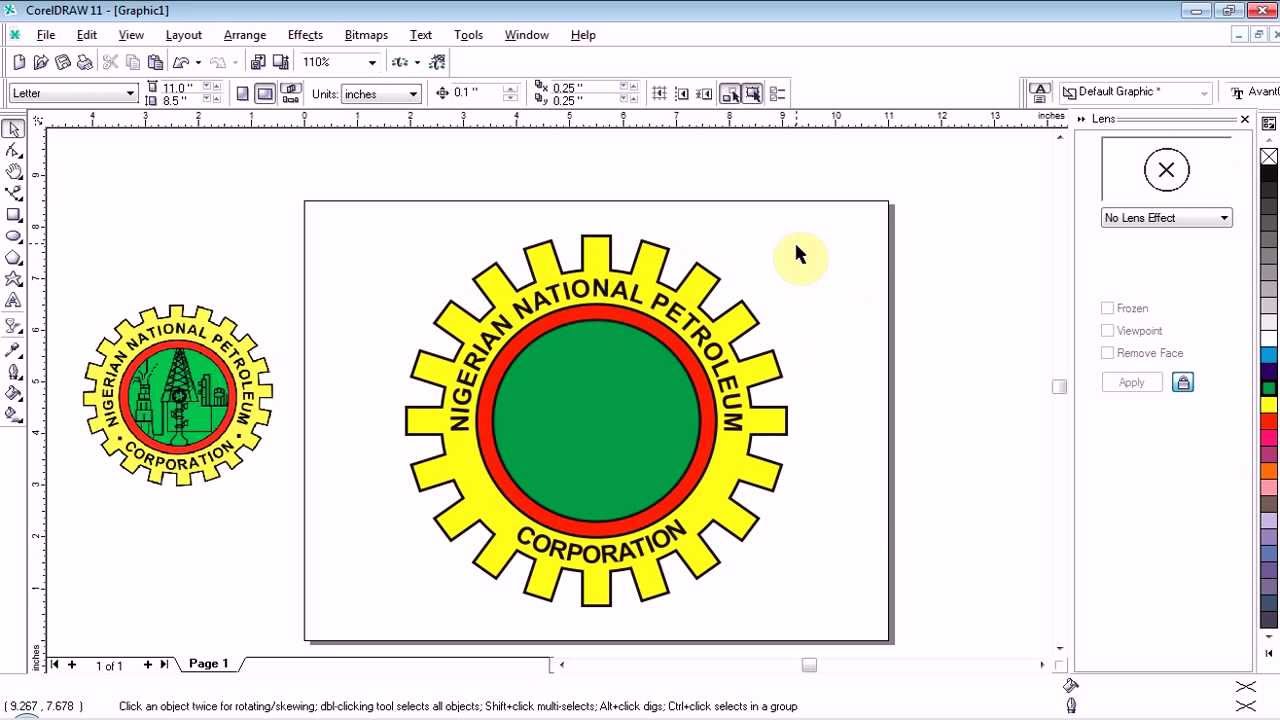The width and height of the screenshot is (1280, 720).
Task: Switch to the Page 1 tab
Action: (209, 664)
